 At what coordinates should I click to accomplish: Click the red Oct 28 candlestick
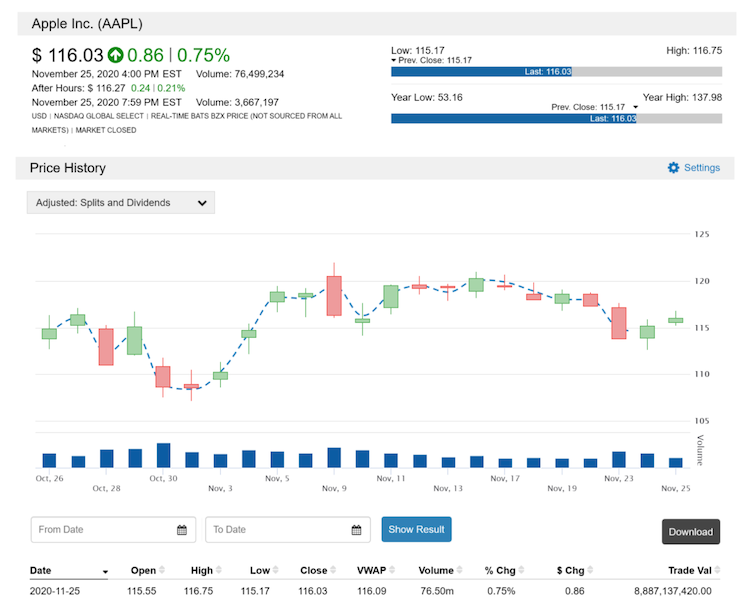coord(106,347)
